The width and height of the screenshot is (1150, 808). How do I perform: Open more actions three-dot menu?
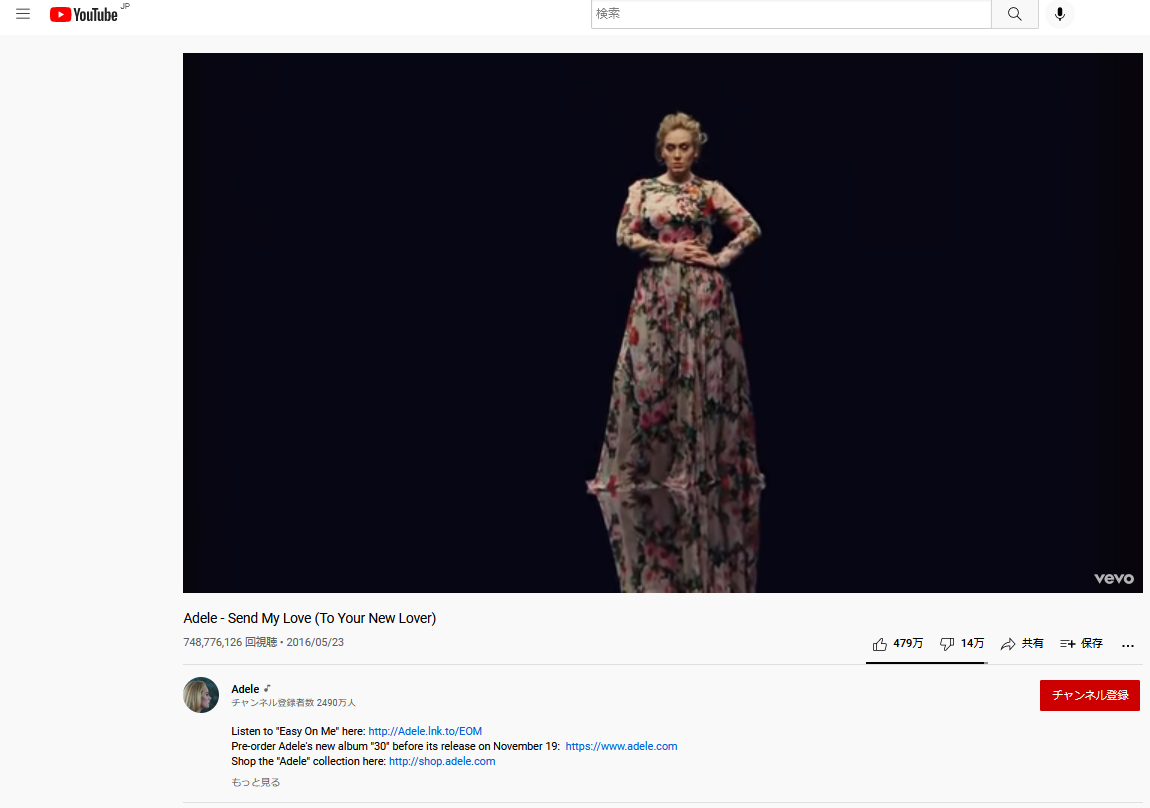click(1127, 645)
